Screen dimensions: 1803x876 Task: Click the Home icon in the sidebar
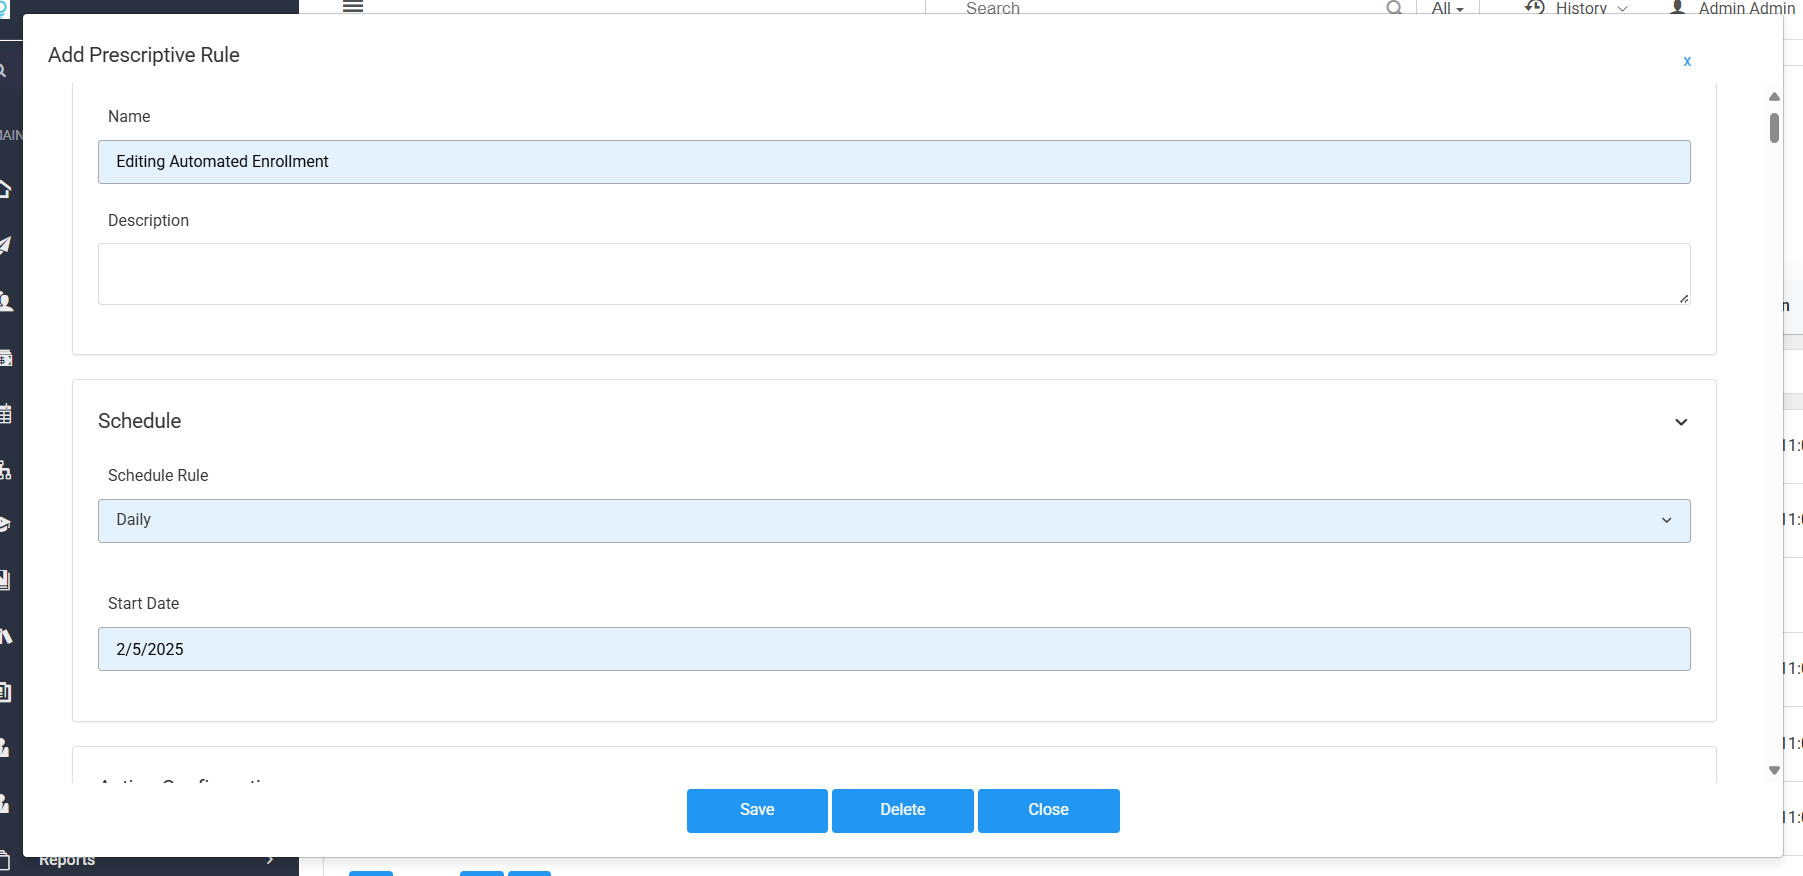pos(6,189)
